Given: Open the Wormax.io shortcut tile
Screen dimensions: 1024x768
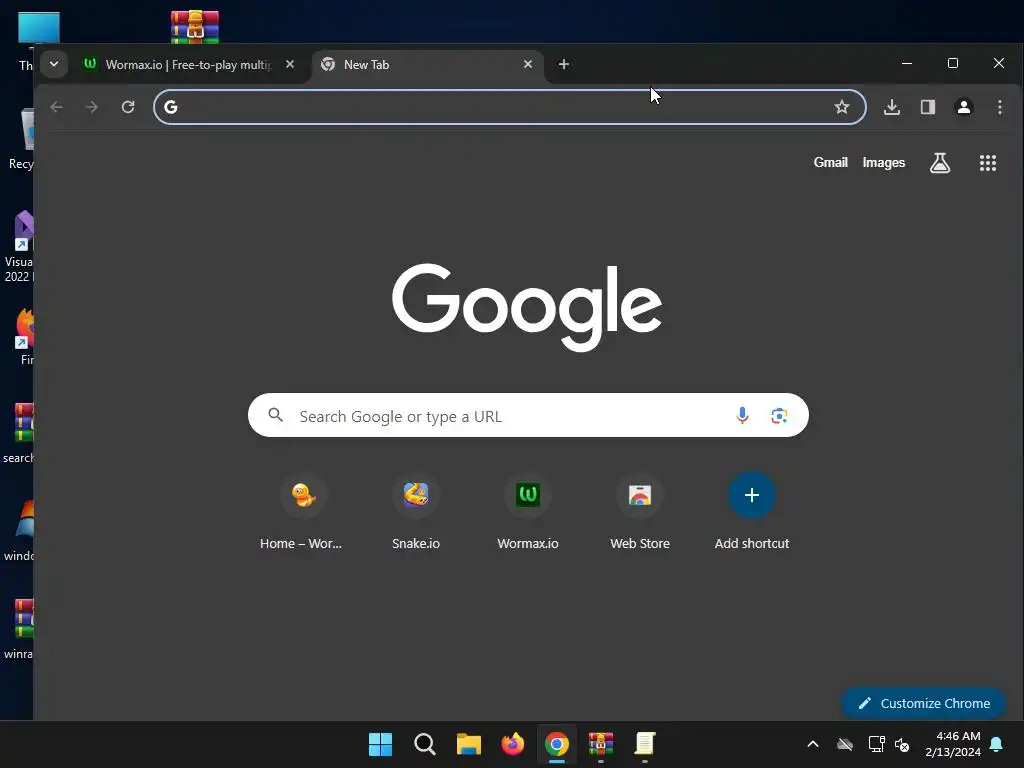Looking at the screenshot, I should (528, 513).
